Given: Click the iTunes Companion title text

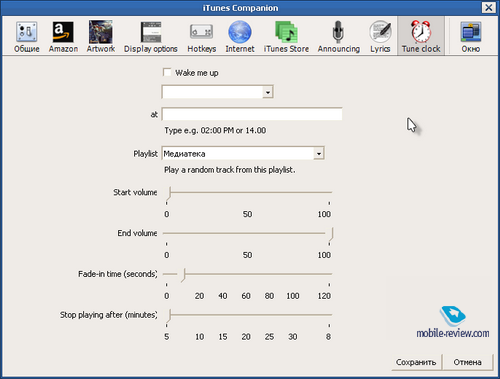Looking at the screenshot, I should coord(240,8).
